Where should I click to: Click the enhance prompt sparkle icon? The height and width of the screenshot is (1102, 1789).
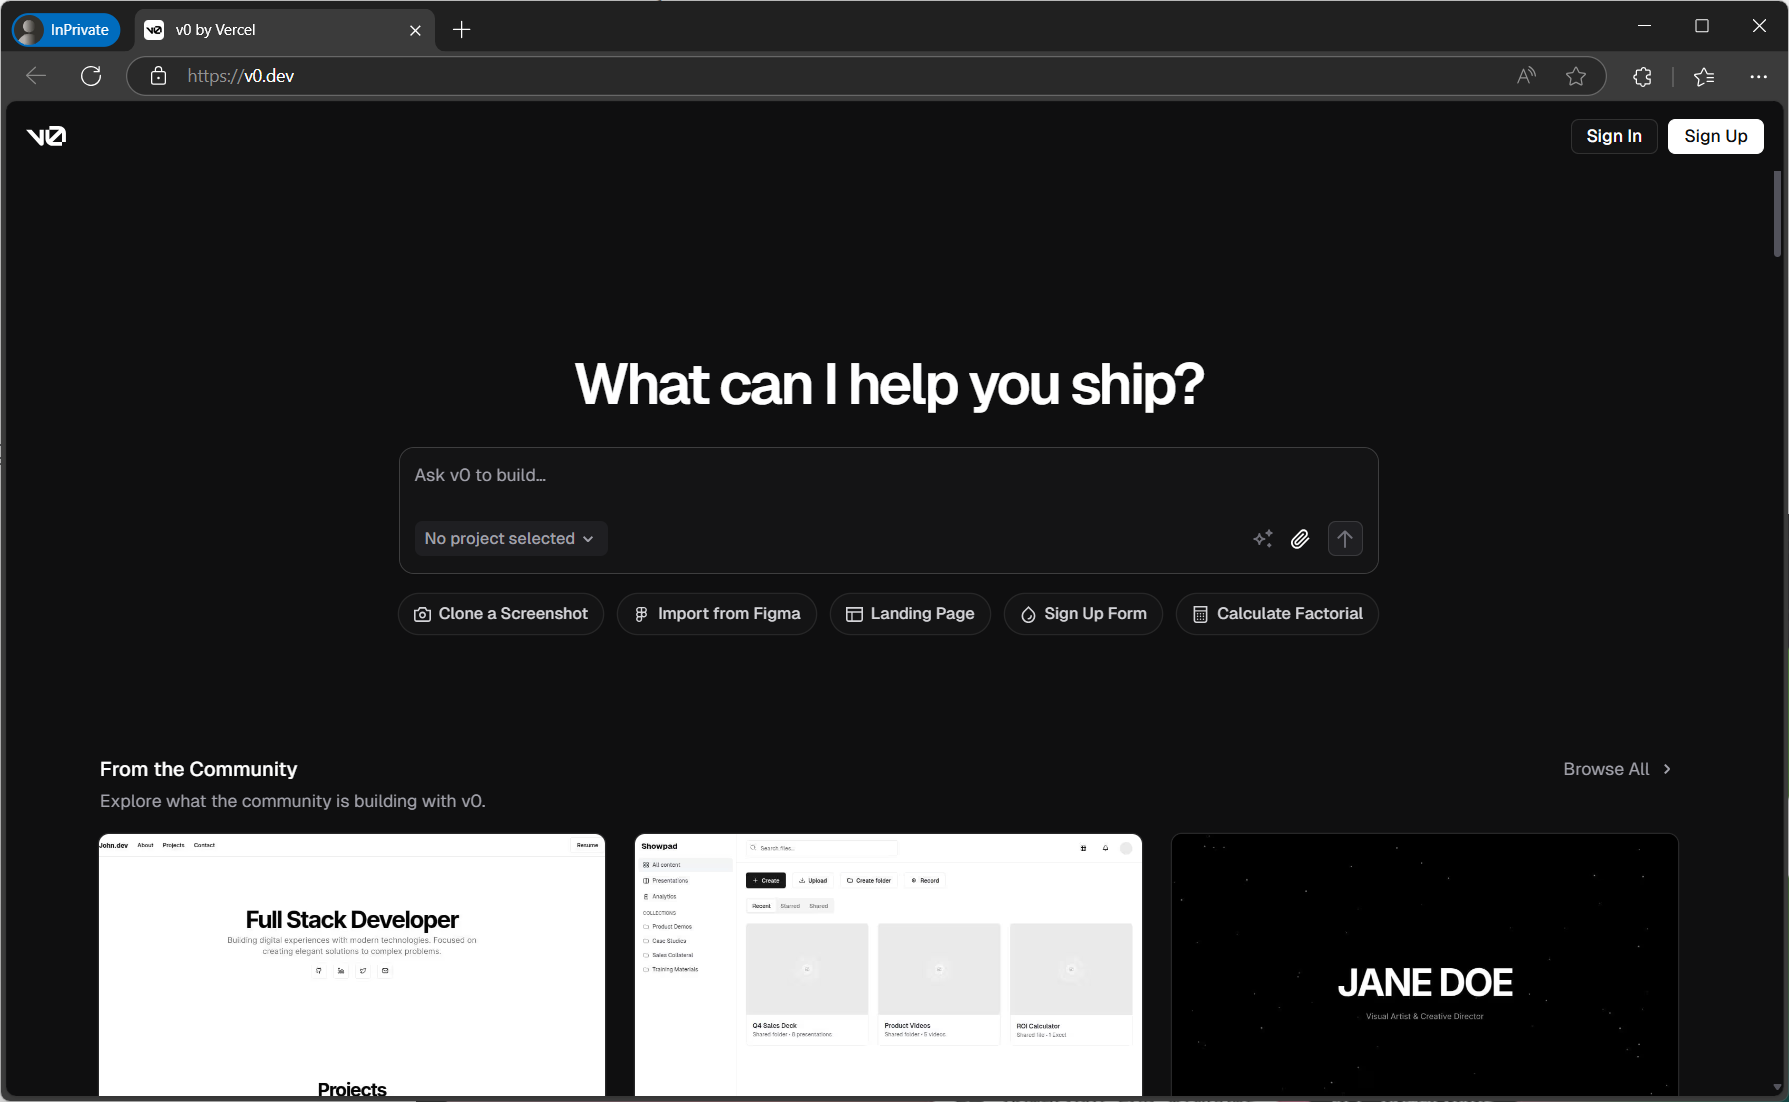click(1263, 539)
